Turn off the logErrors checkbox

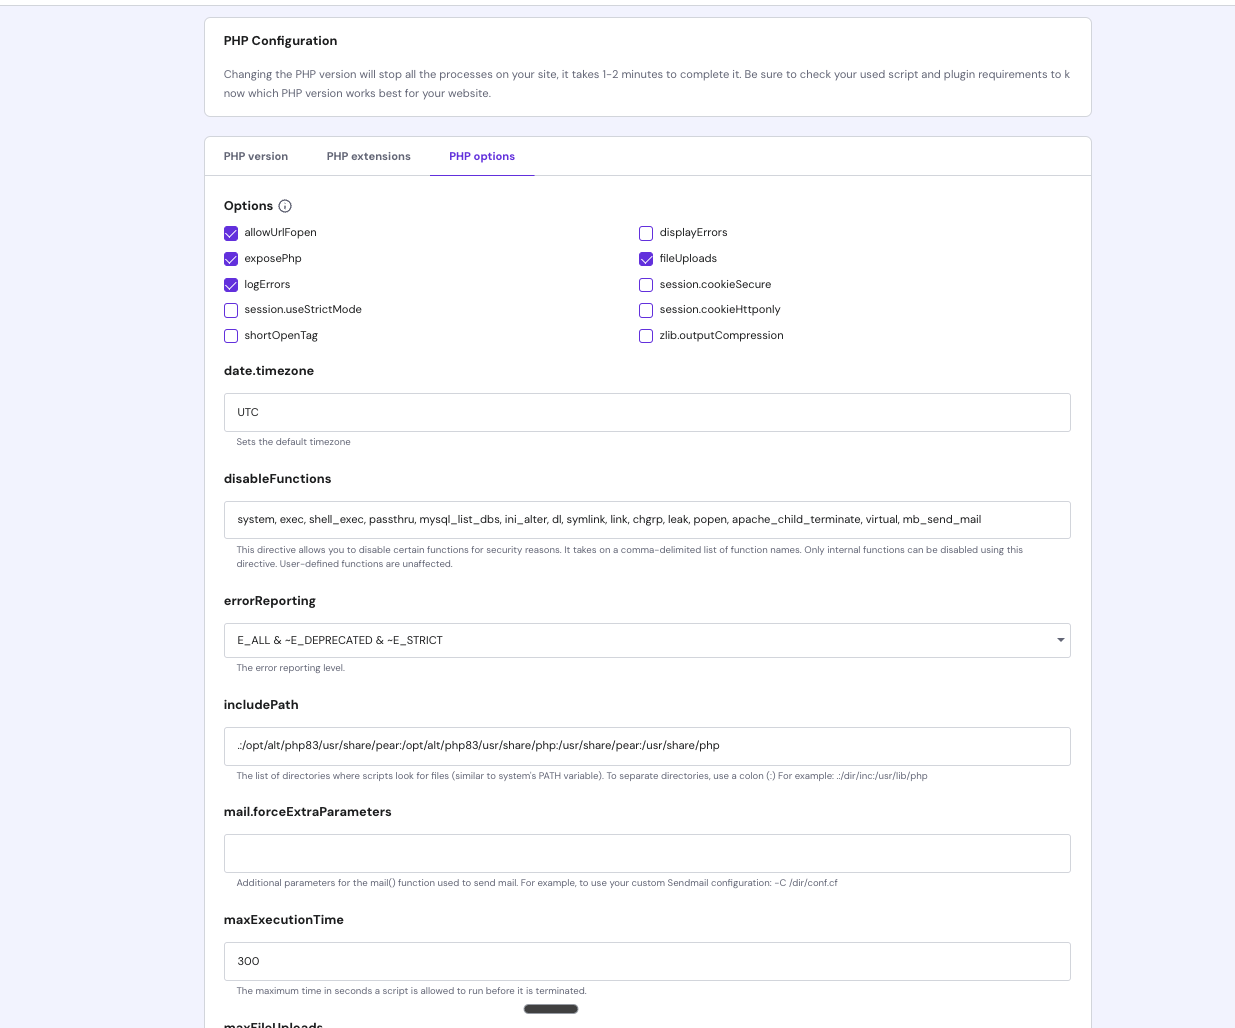pos(231,285)
